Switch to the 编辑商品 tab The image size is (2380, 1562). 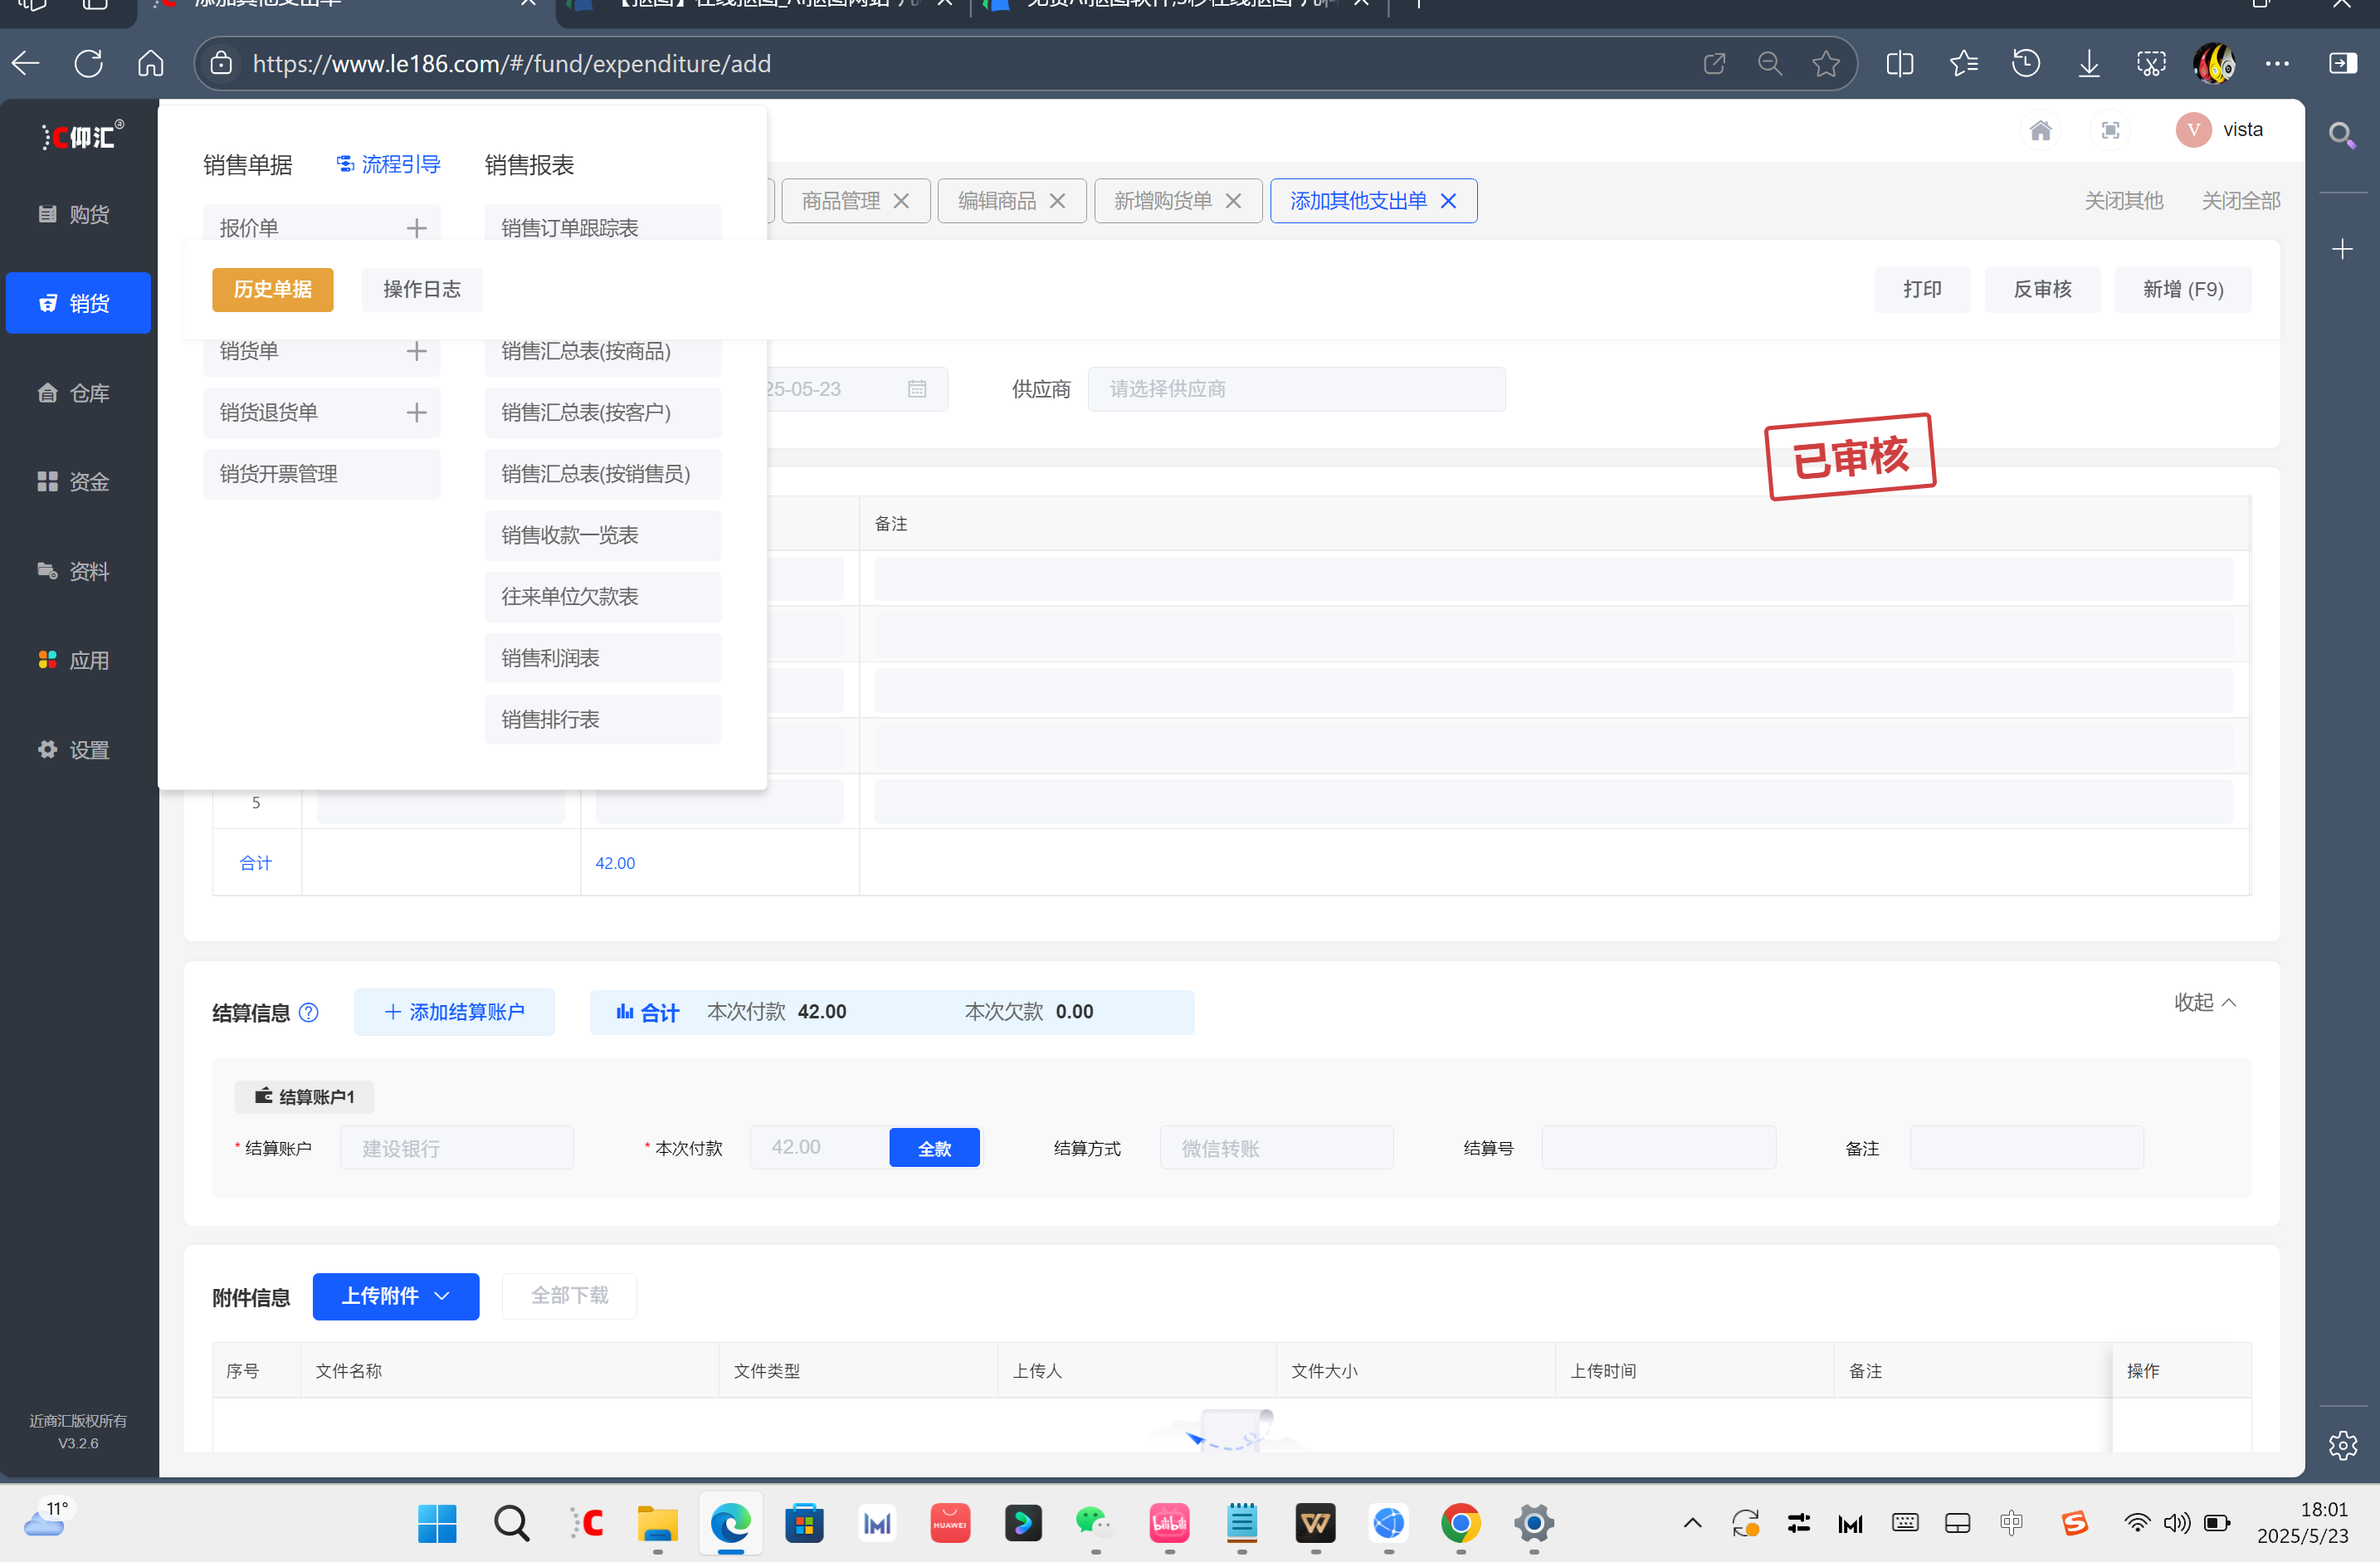[996, 201]
